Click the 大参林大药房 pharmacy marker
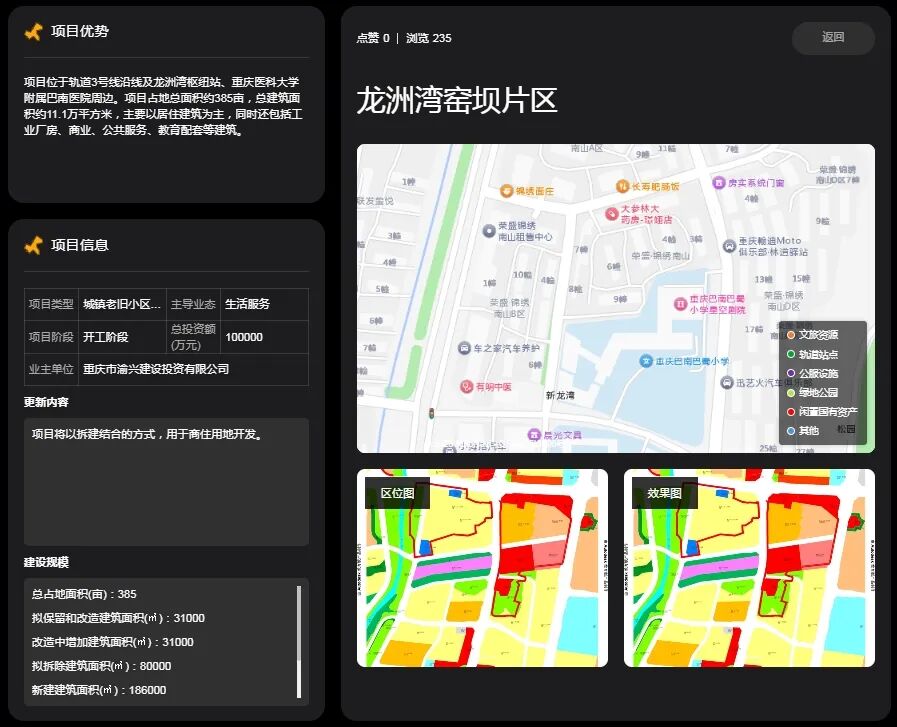Viewport: 897px width, 727px height. pos(612,214)
